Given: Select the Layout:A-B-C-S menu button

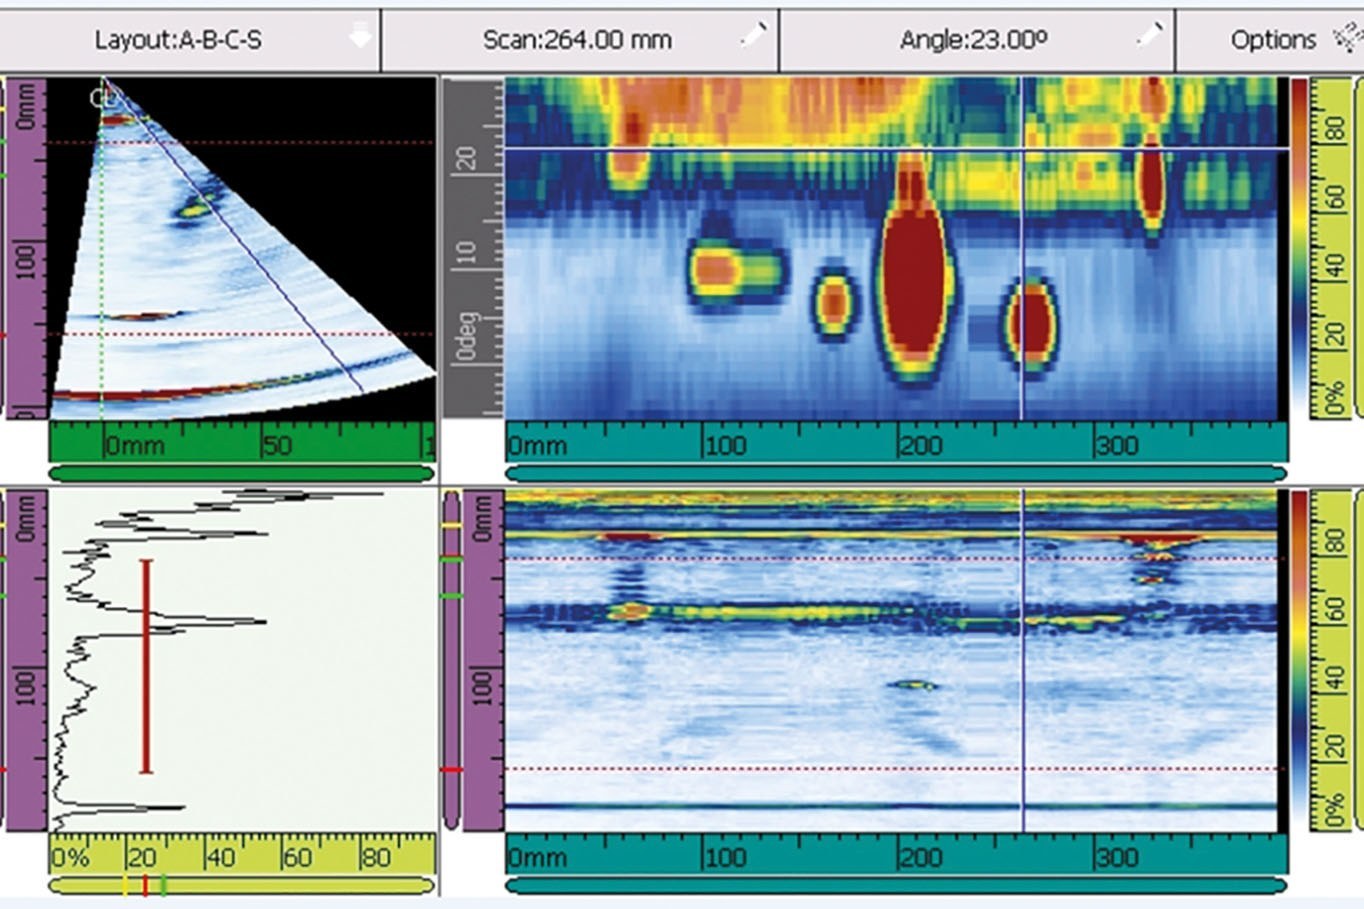Looking at the screenshot, I should (189, 40).
